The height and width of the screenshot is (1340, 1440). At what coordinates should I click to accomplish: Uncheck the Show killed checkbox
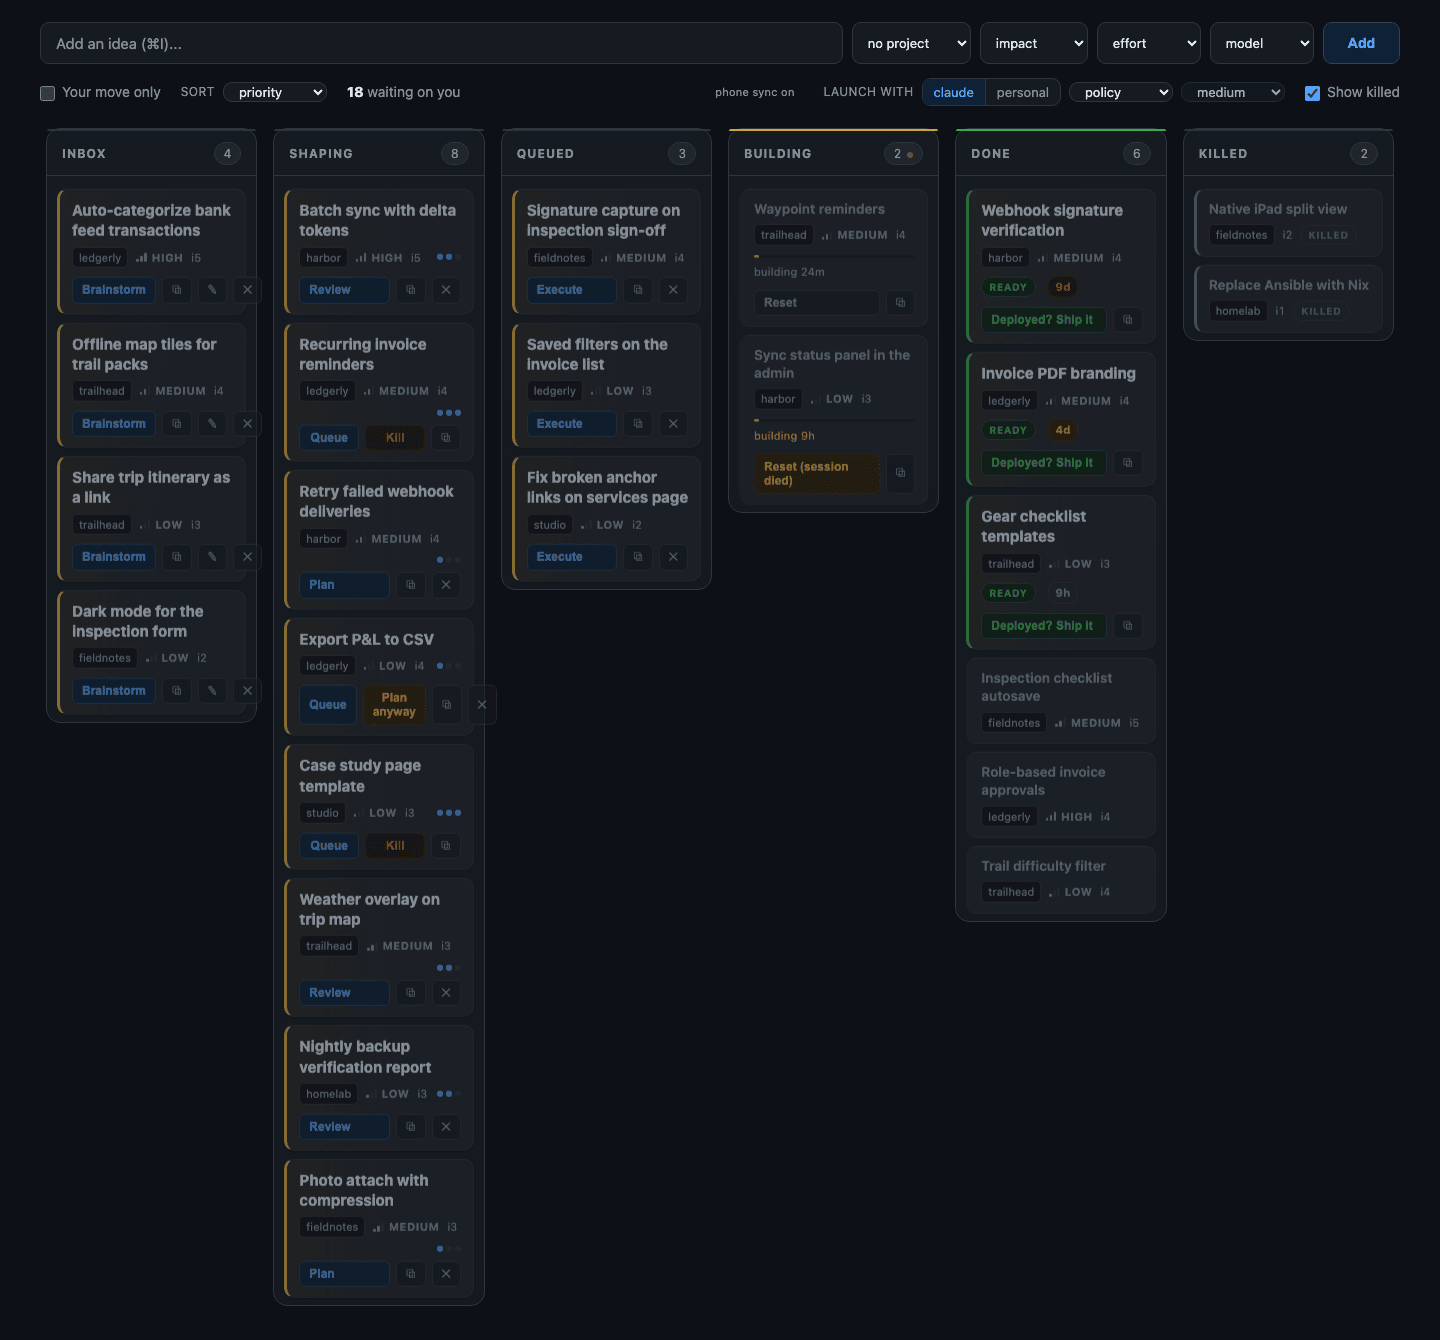(x=1312, y=93)
